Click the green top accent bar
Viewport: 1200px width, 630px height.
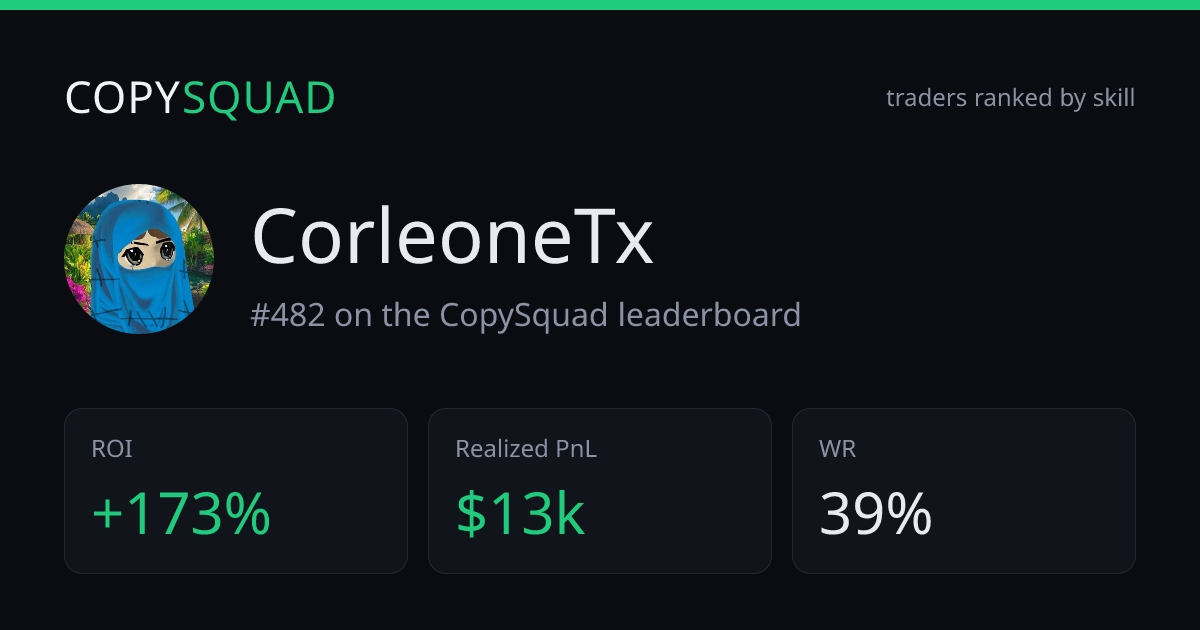pyautogui.click(x=600, y=5)
